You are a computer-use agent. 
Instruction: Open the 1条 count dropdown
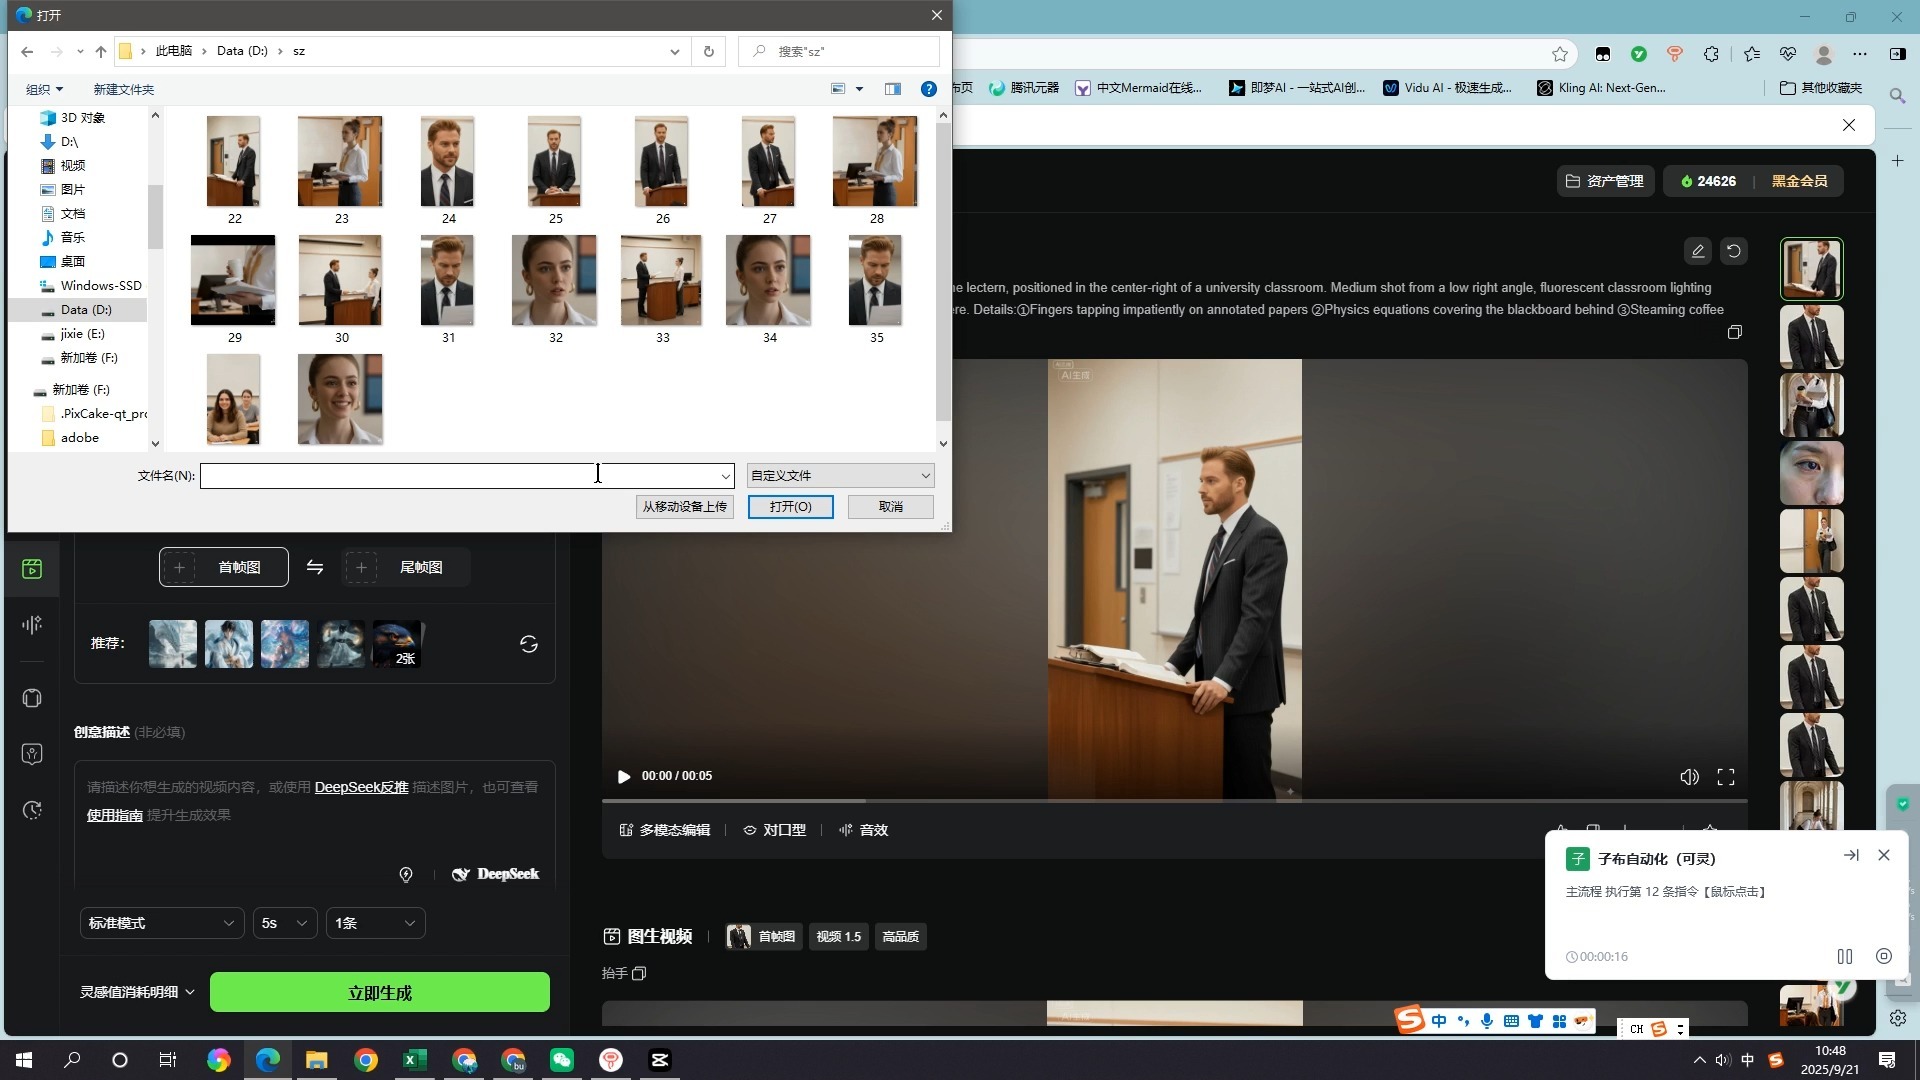point(375,923)
